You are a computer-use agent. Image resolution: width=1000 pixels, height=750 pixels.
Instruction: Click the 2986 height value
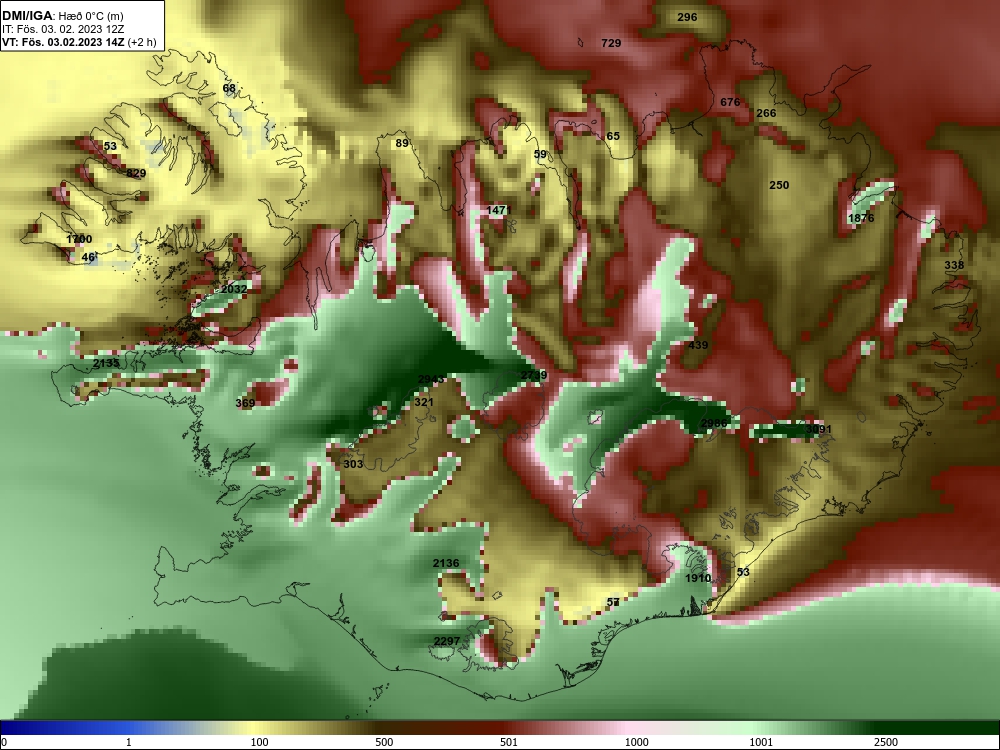714,423
